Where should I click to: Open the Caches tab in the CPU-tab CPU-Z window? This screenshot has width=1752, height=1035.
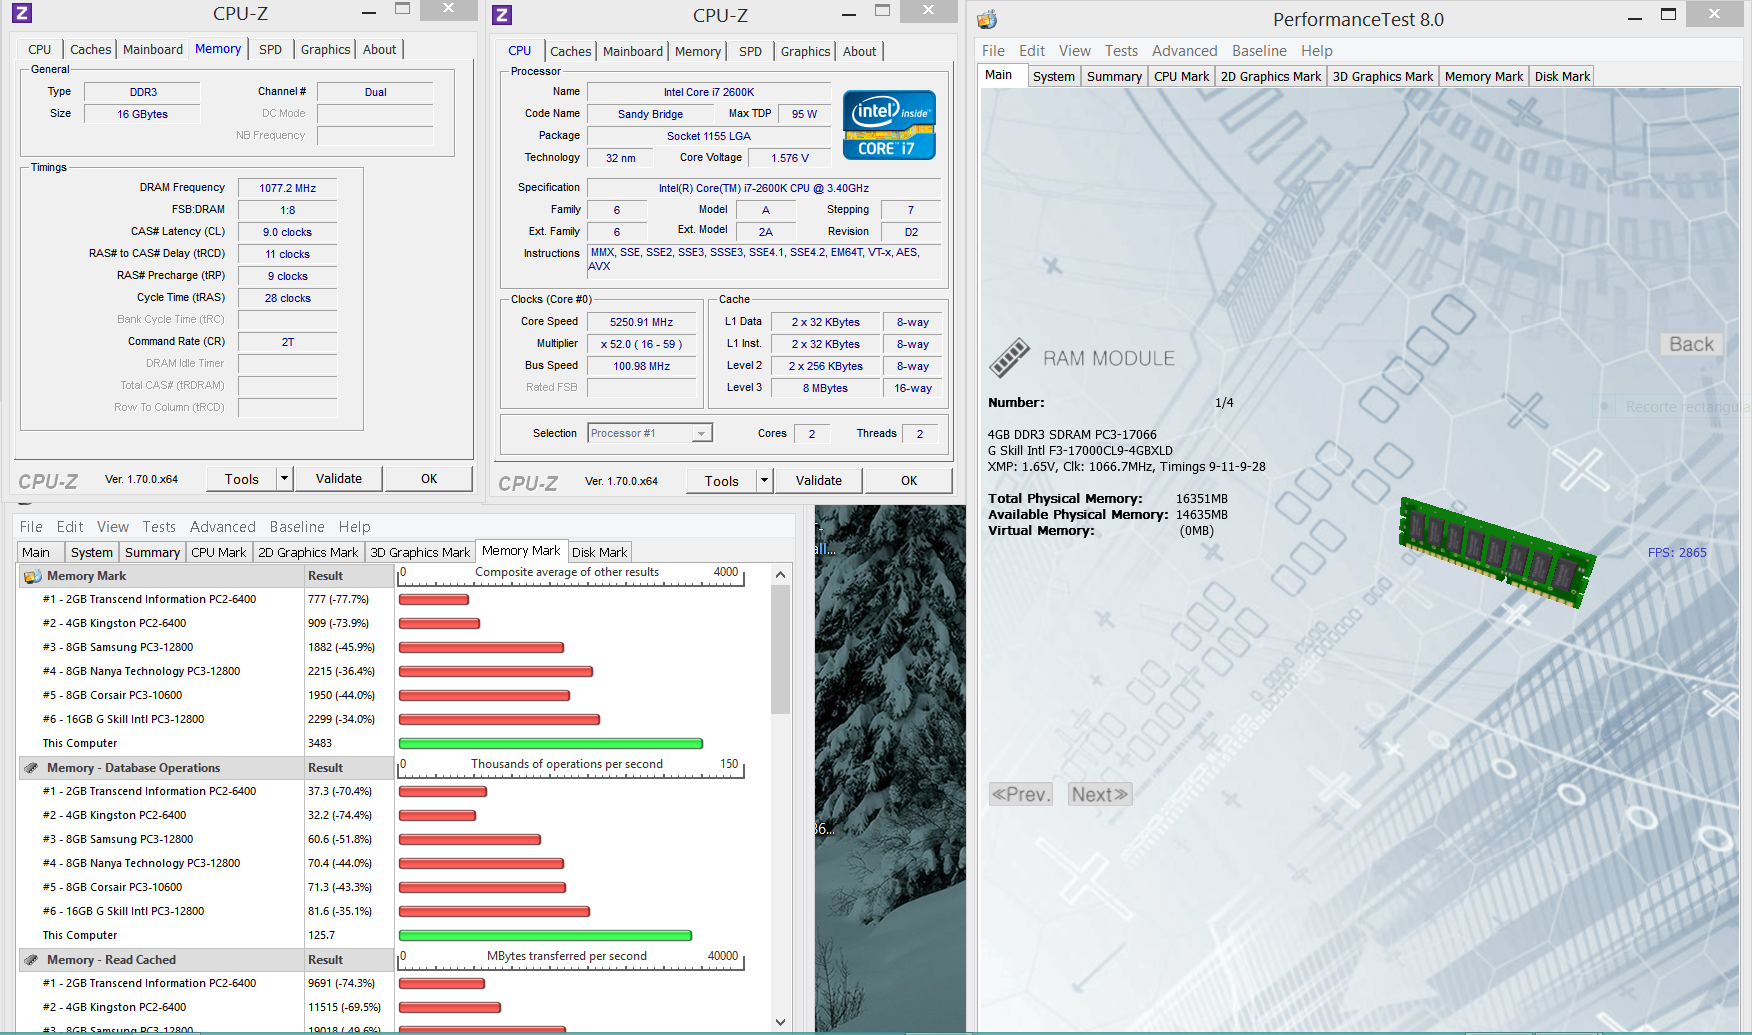[570, 51]
